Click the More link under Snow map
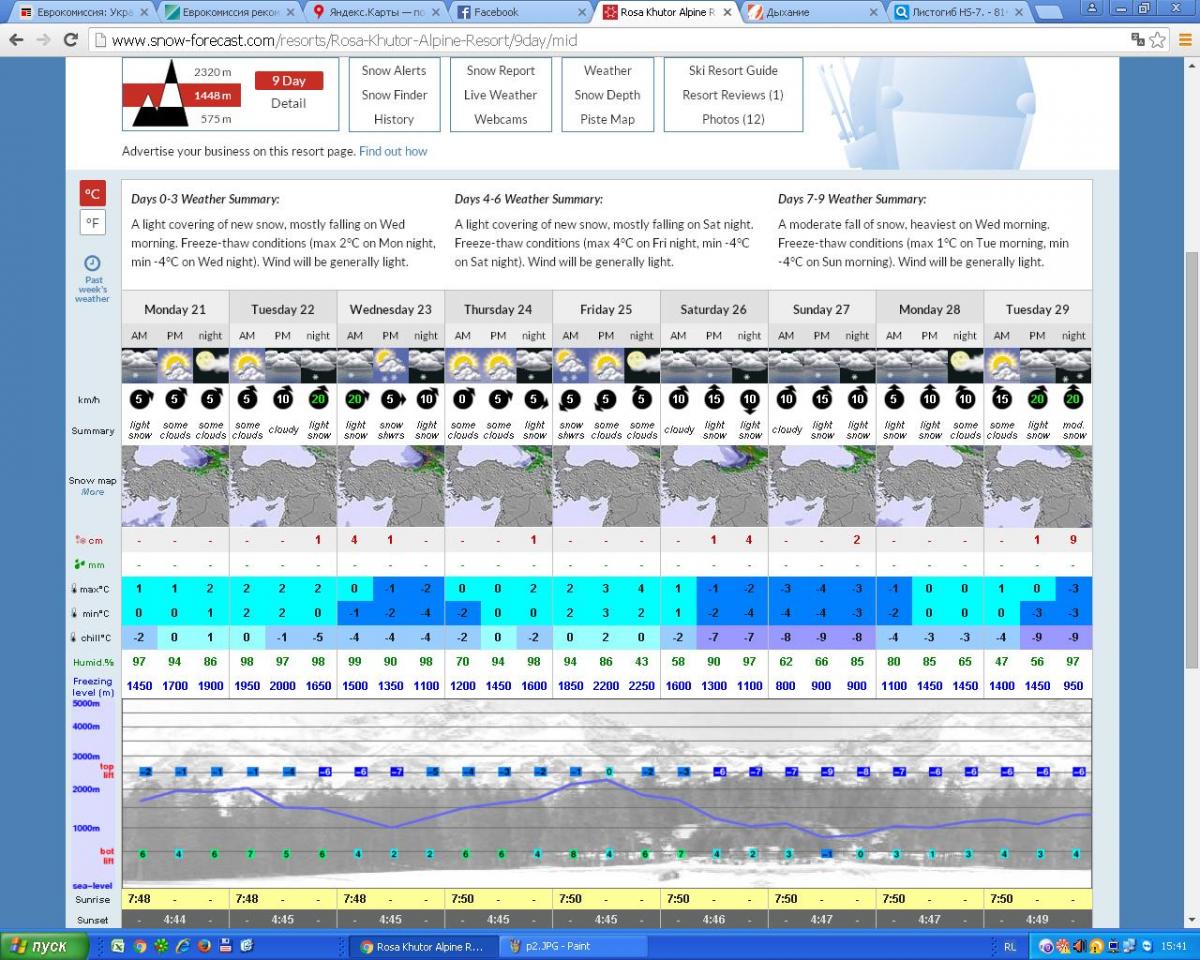The image size is (1200, 960). pos(92,492)
